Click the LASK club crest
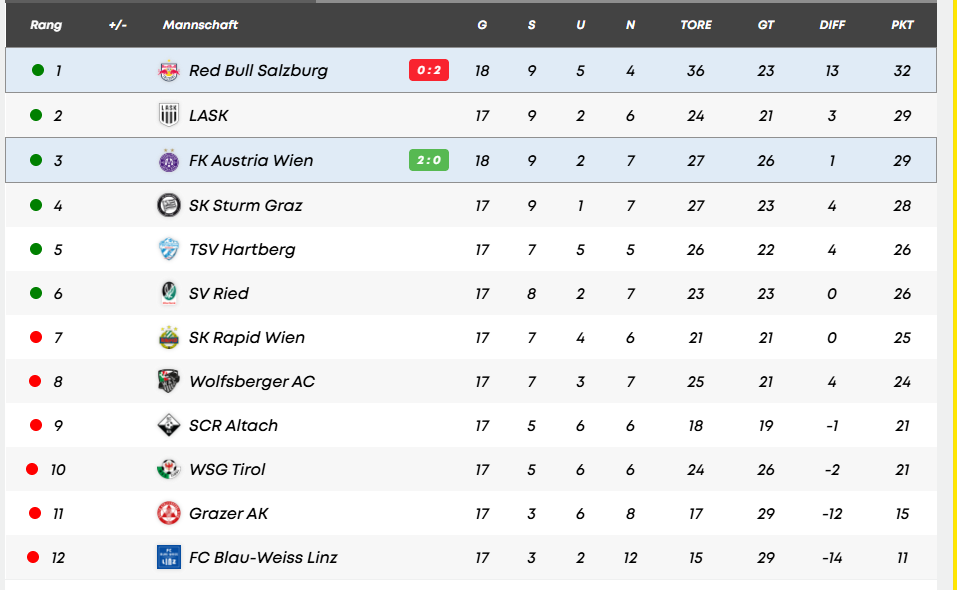957x590 pixels. click(168, 115)
